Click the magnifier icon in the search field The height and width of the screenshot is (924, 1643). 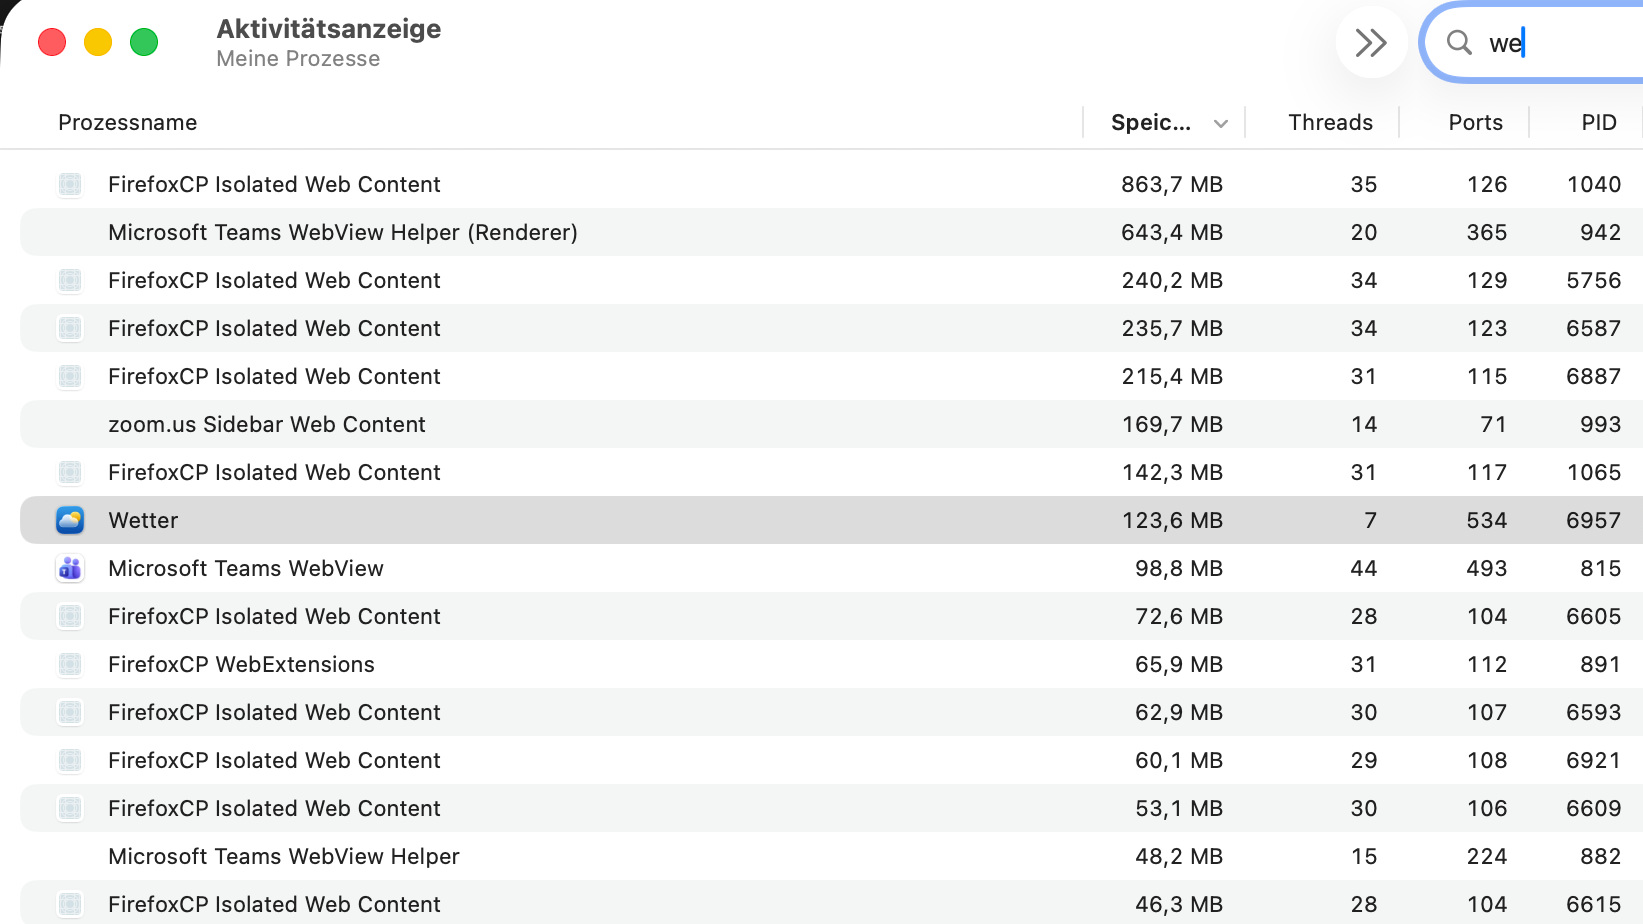coord(1459,42)
